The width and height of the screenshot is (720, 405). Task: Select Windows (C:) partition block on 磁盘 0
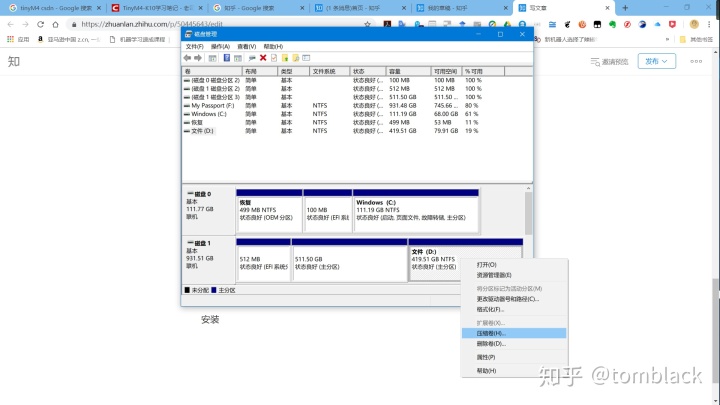tap(416, 211)
